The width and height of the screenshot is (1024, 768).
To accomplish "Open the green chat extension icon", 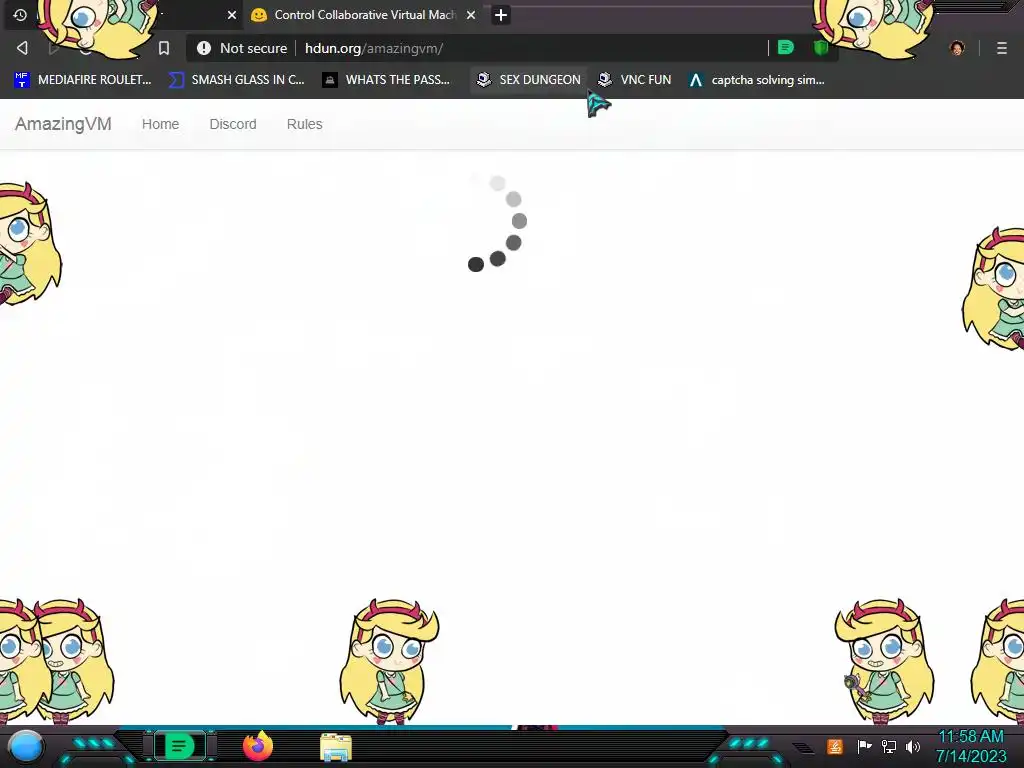I will (x=786, y=48).
